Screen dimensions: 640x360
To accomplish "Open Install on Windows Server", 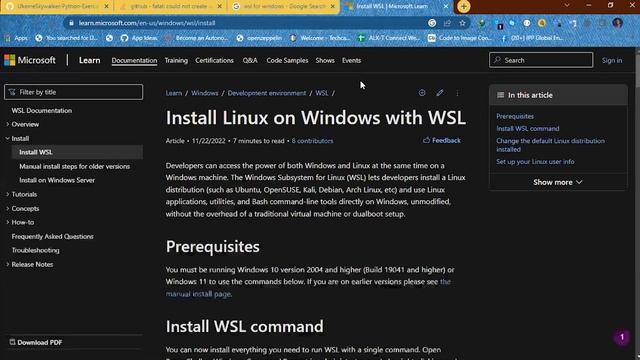I will (x=57, y=180).
